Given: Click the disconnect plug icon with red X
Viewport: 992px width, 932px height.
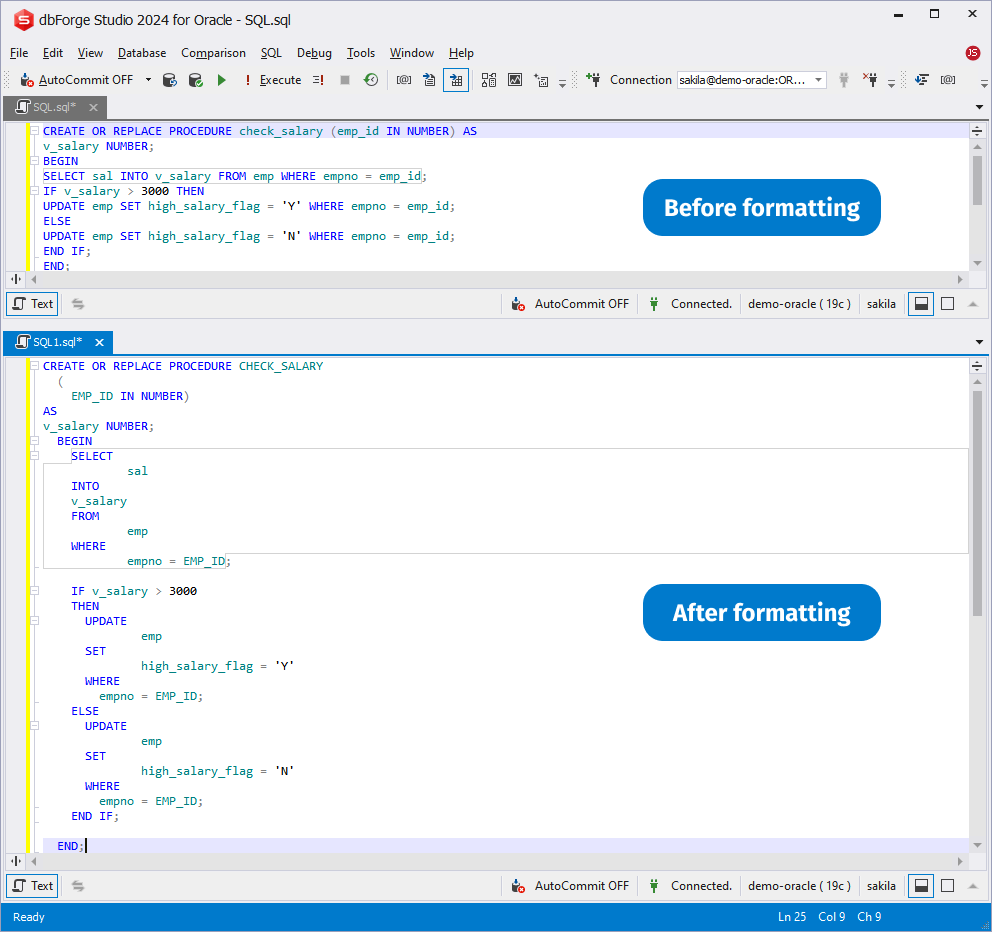Looking at the screenshot, I should [x=870, y=80].
